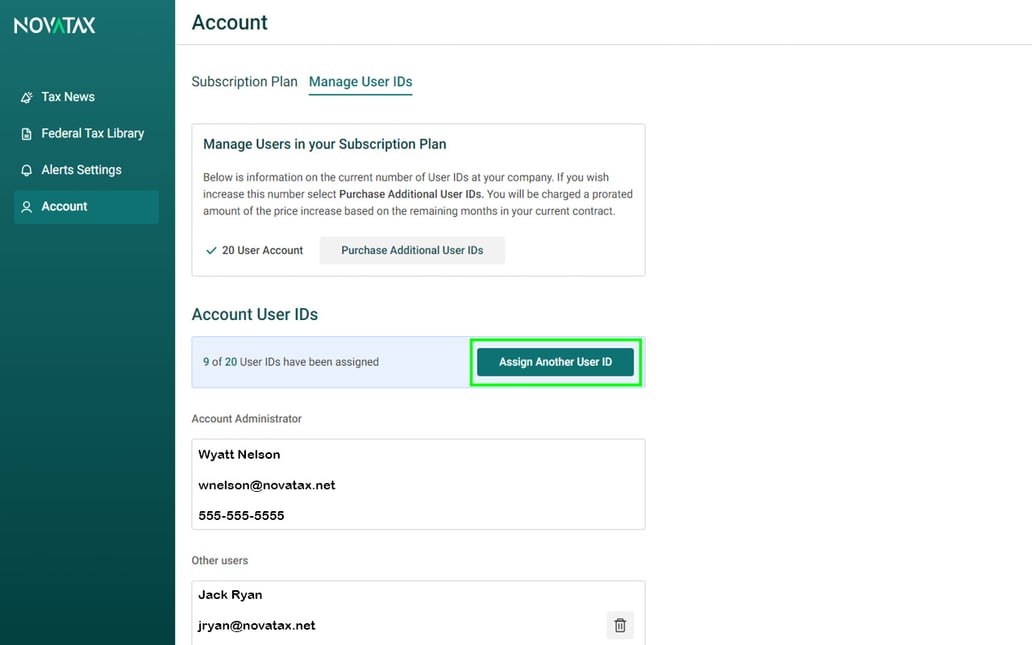The height and width of the screenshot is (645, 1032).
Task: Click the email wnelson@novatax.net
Action: coord(267,485)
